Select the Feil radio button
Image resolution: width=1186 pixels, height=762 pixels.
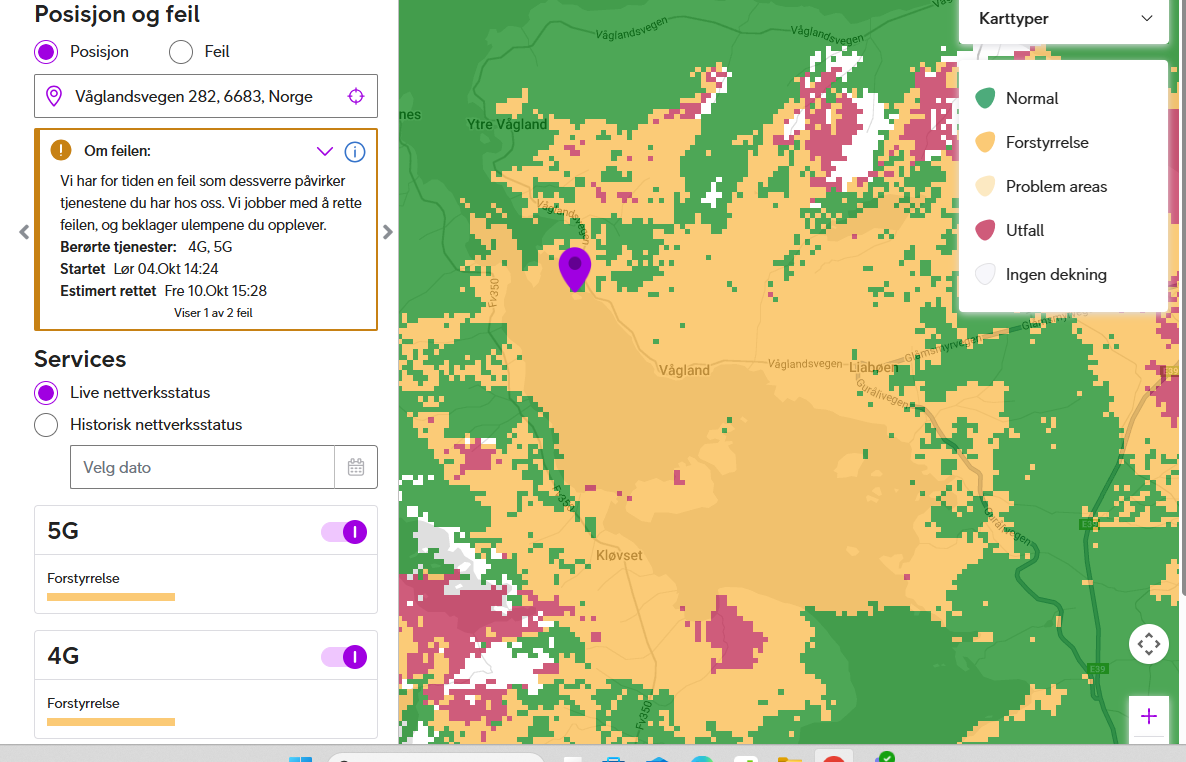click(181, 52)
